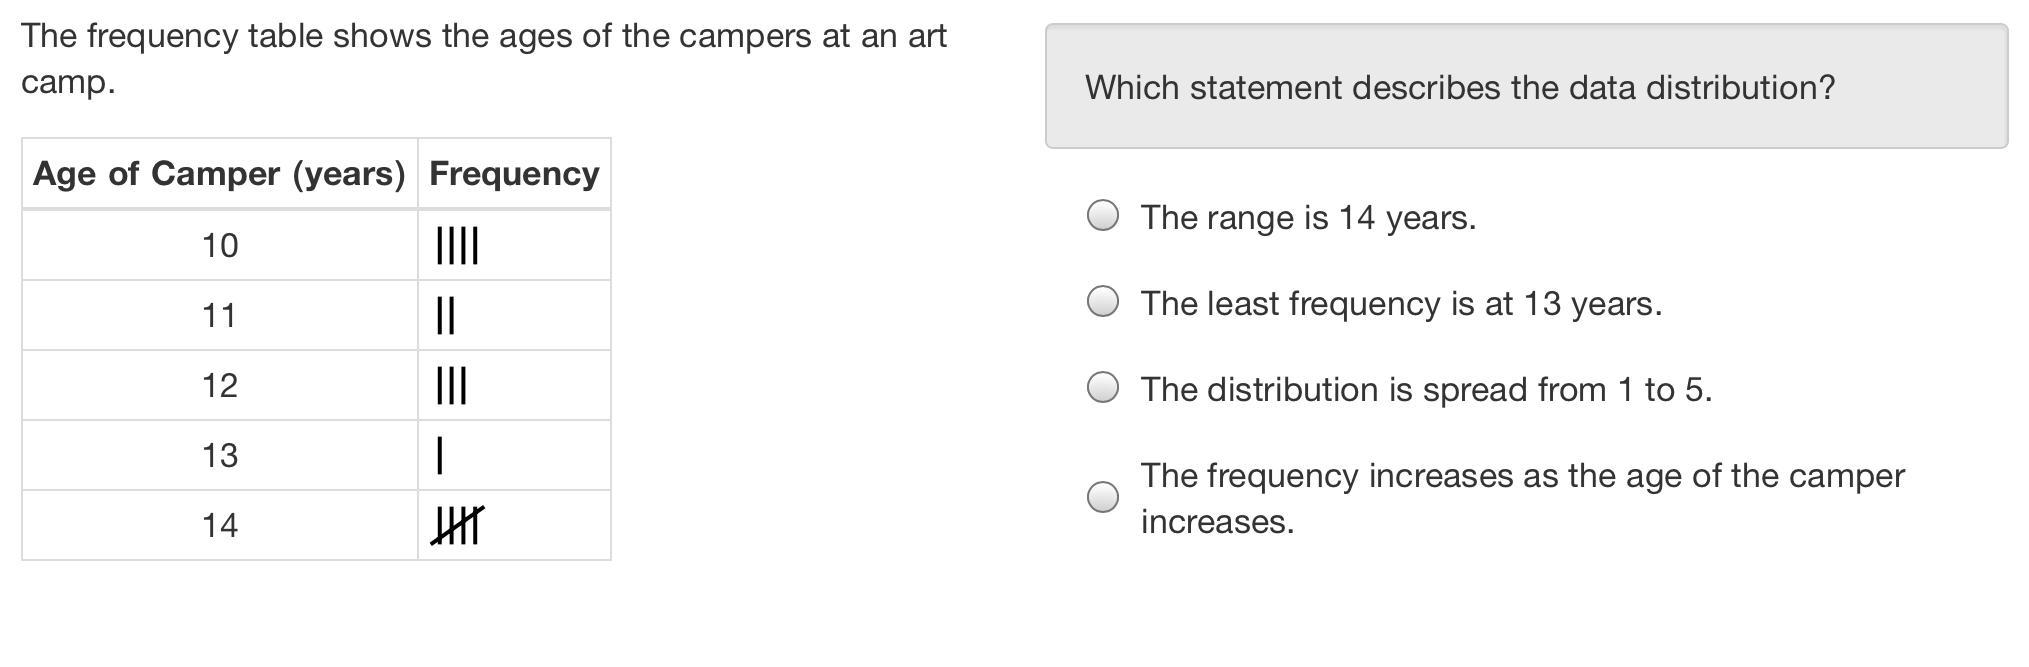This screenshot has width=2029, height=667.
Task: Click the answer text "distribution is spread from 1 to 5"
Action: pyautogui.click(x=1426, y=390)
